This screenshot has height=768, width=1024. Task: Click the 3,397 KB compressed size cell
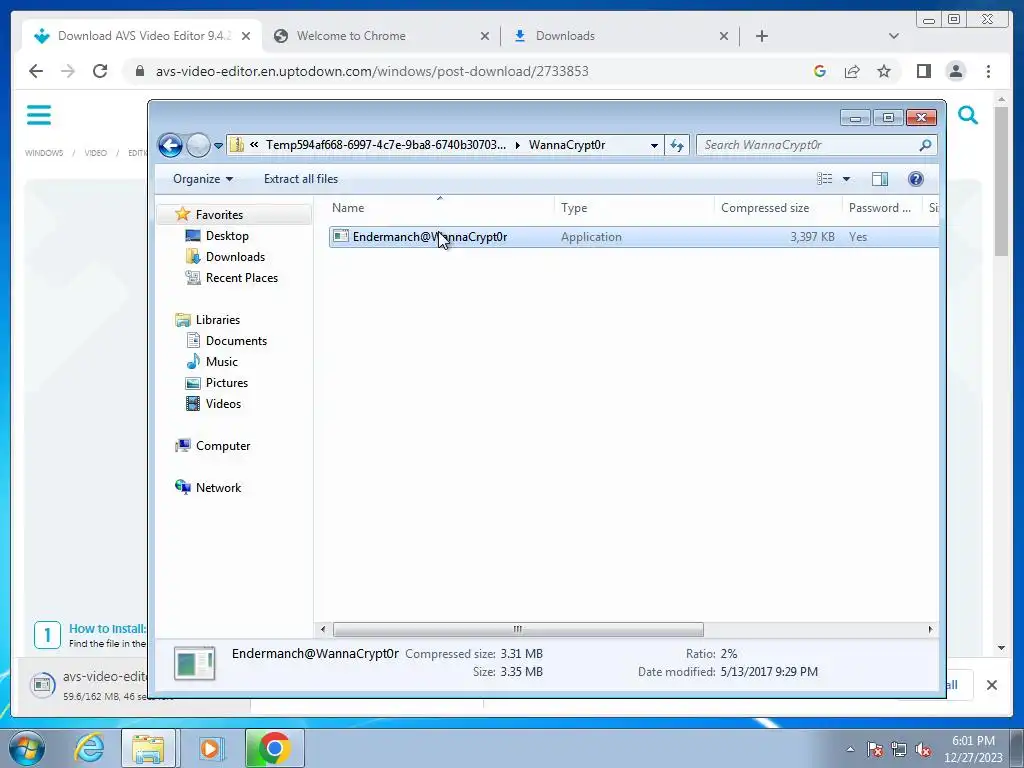tap(812, 237)
